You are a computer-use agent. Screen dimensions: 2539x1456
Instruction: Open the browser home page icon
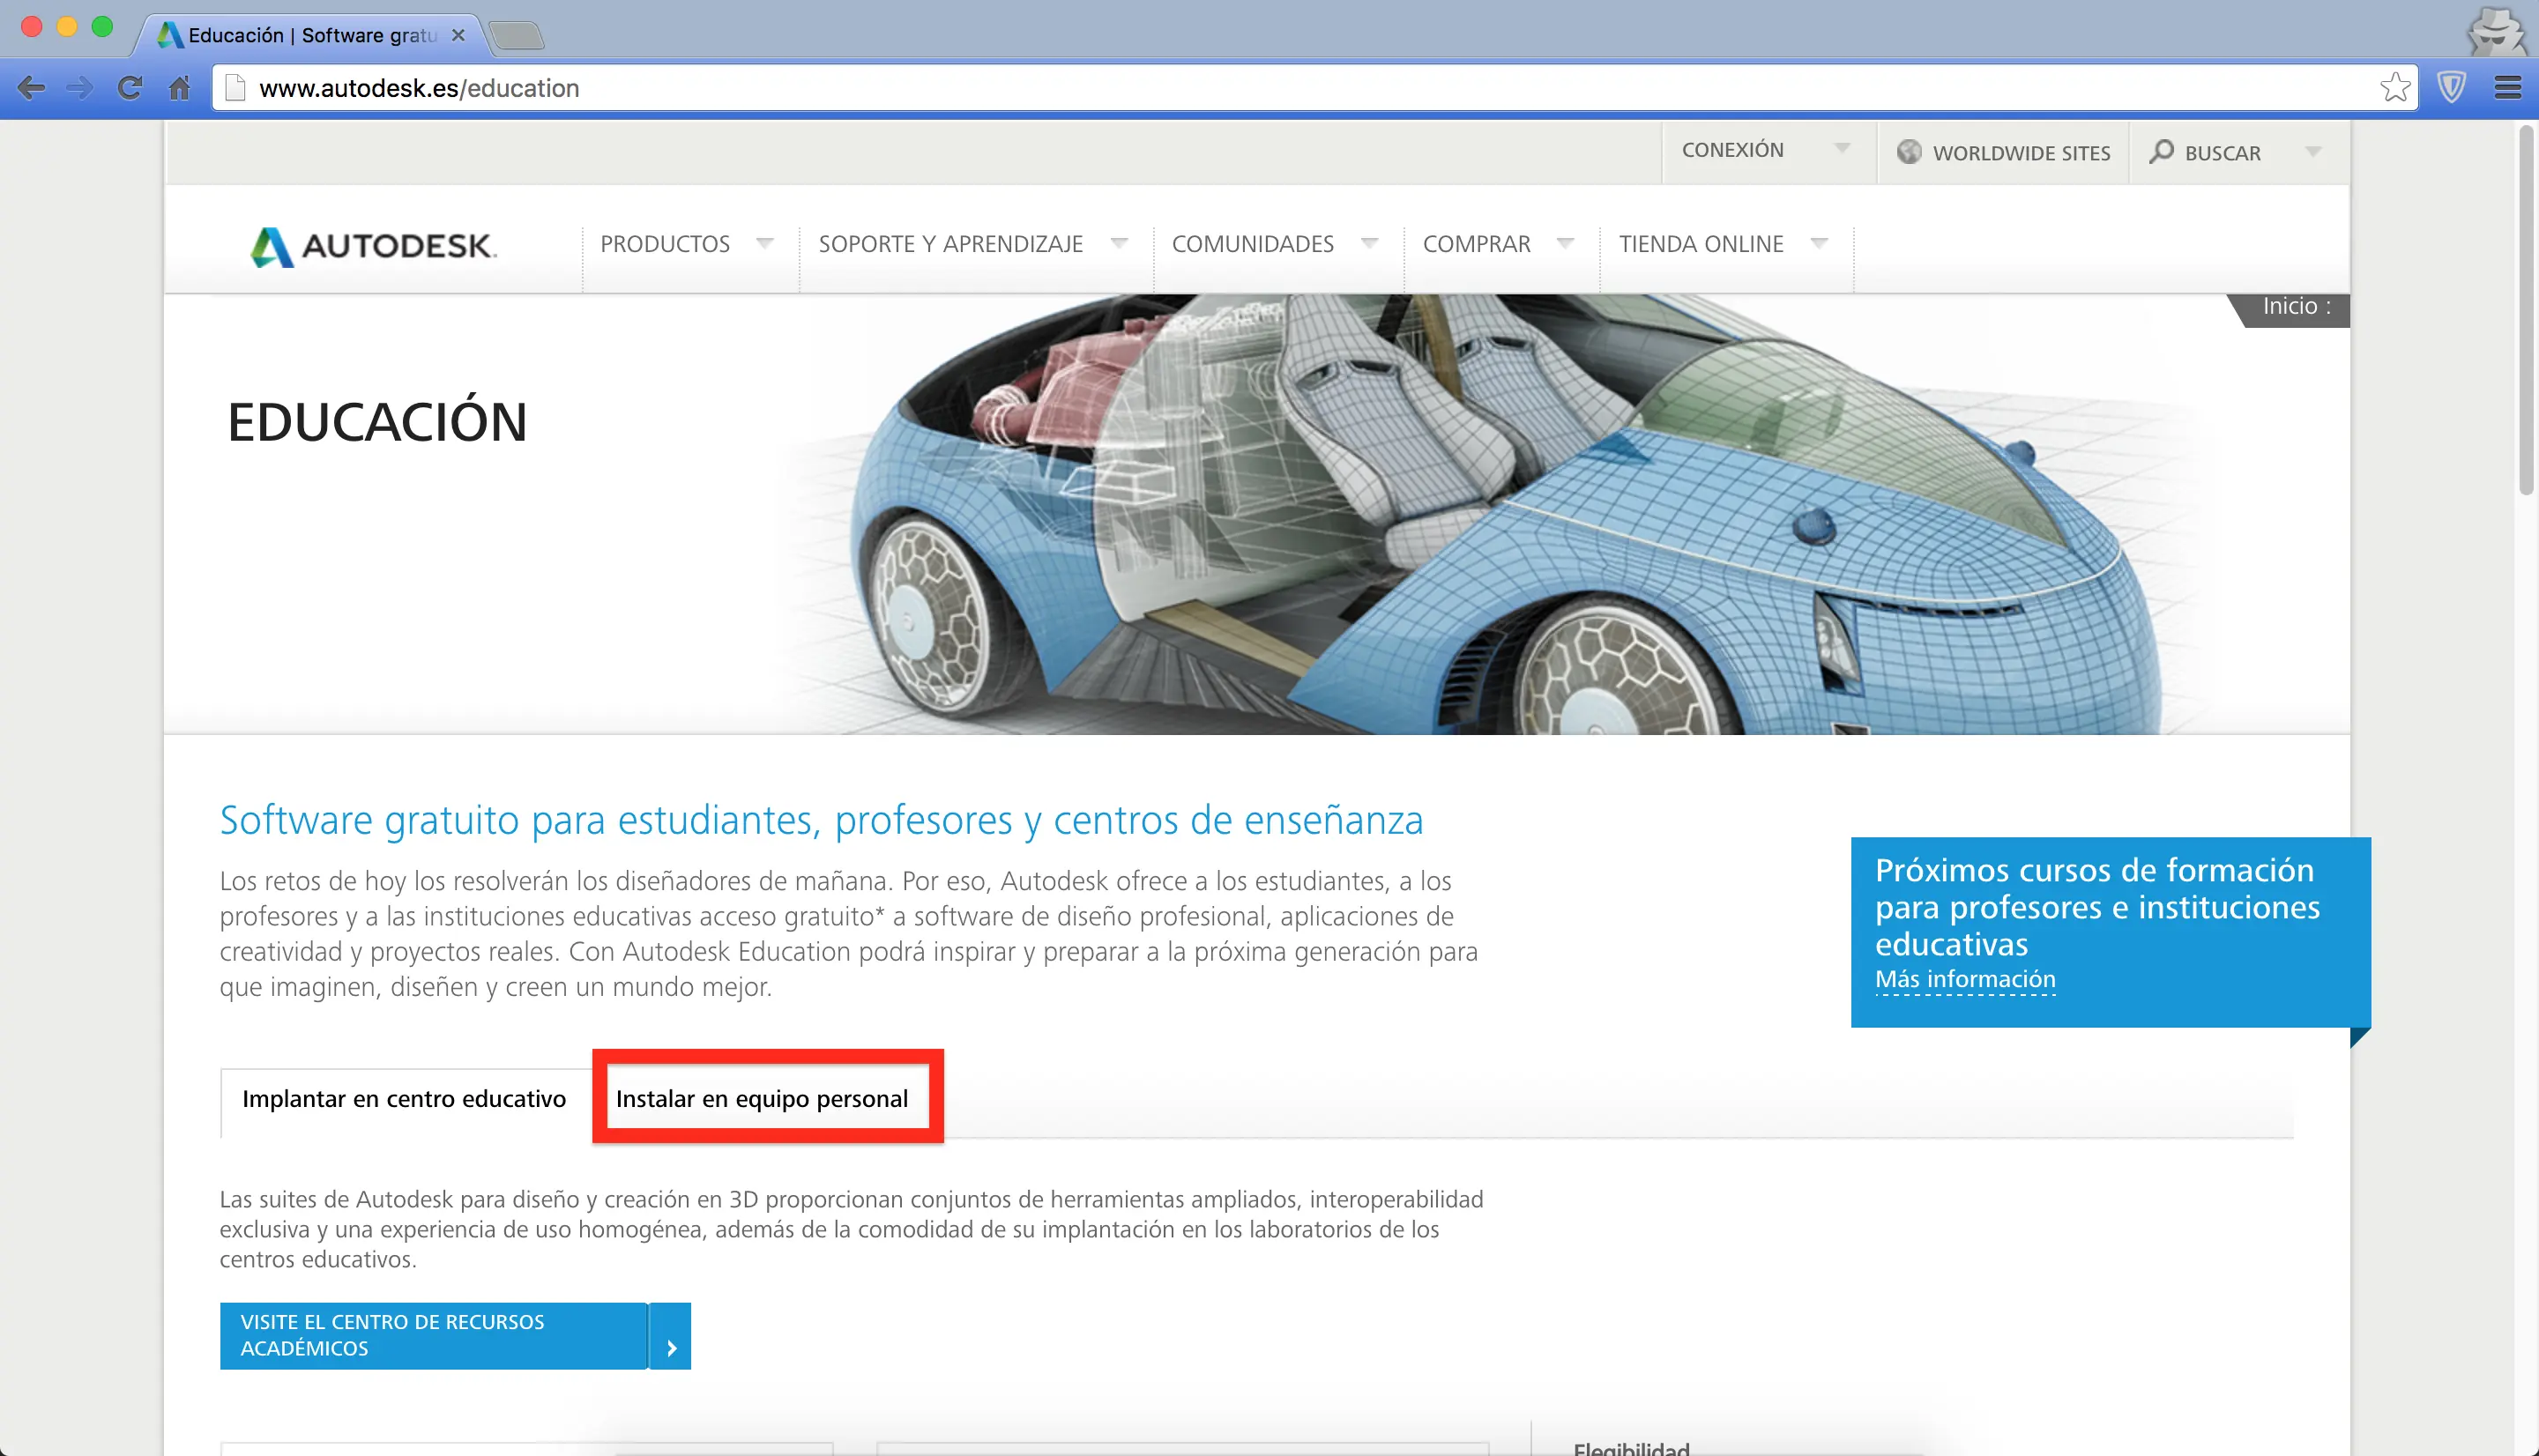pyautogui.click(x=180, y=88)
